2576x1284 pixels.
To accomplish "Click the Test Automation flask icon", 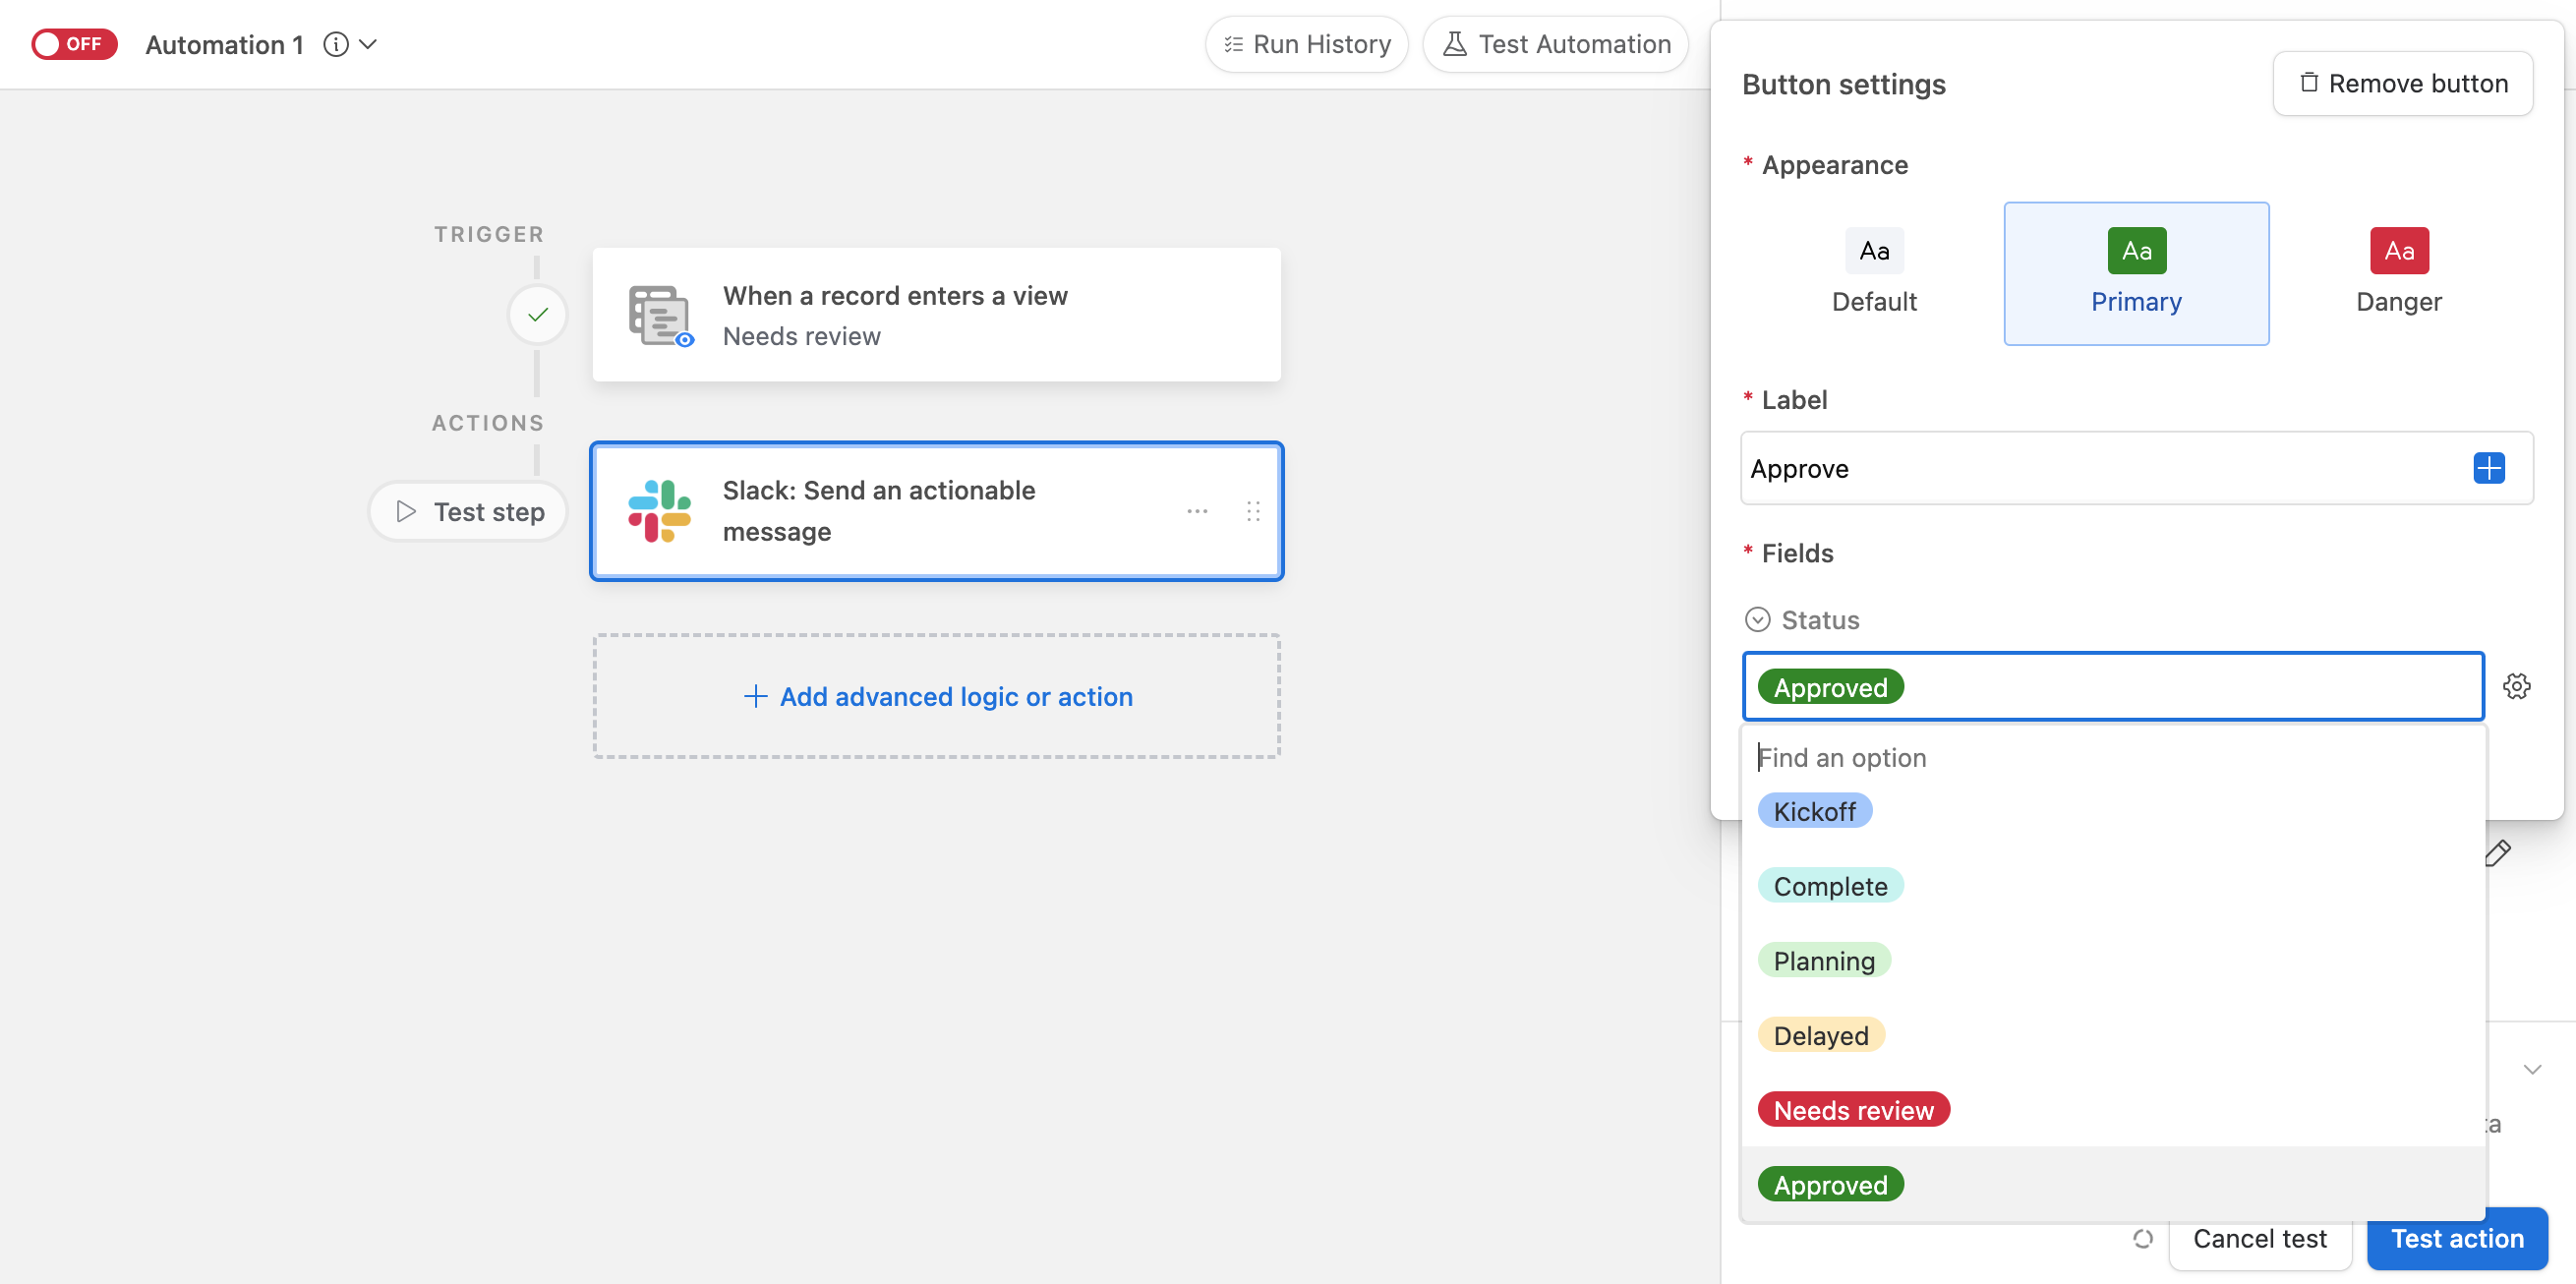I will [x=1455, y=44].
